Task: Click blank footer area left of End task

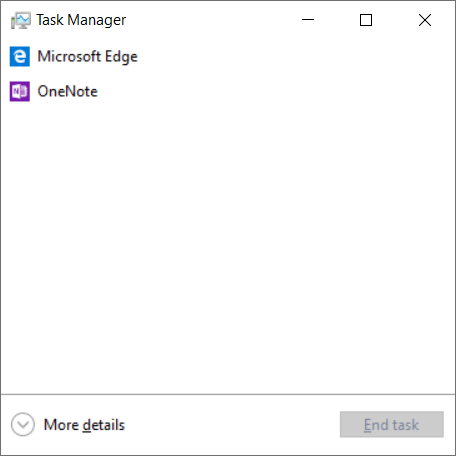Action: tap(233, 425)
